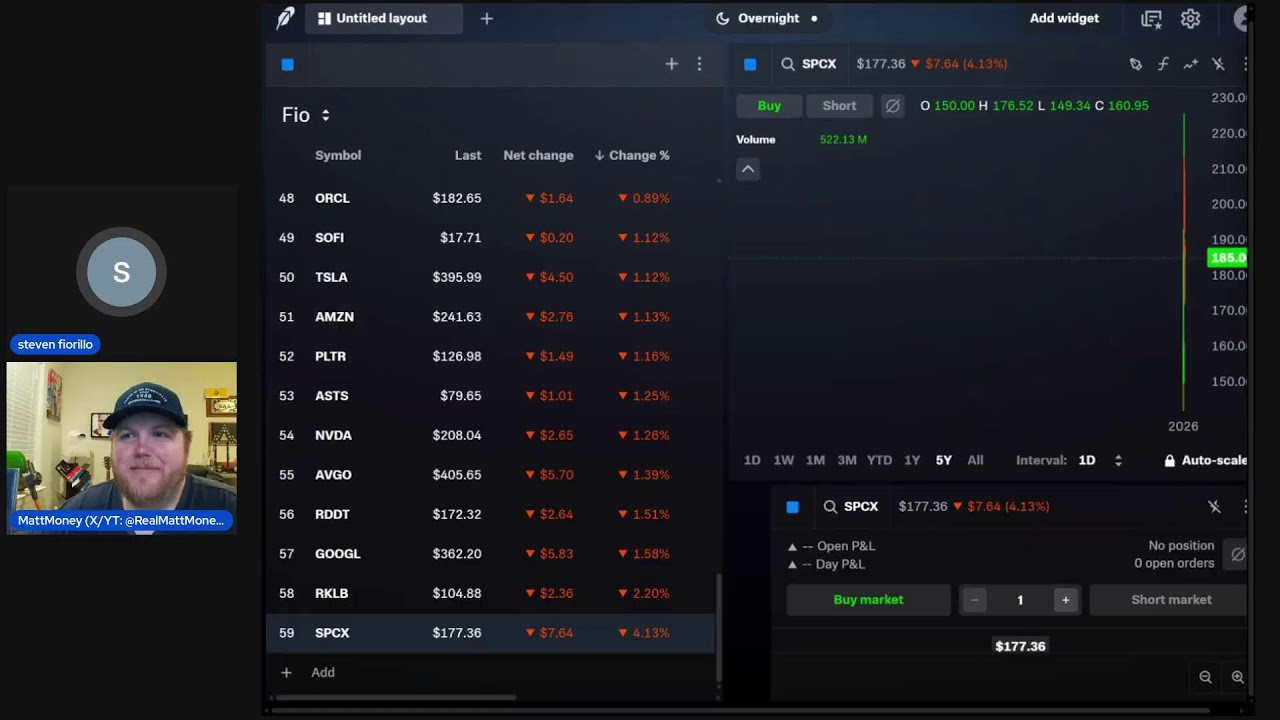Zoom out using the magnifier minus icon
1280x720 pixels.
(x=1205, y=677)
